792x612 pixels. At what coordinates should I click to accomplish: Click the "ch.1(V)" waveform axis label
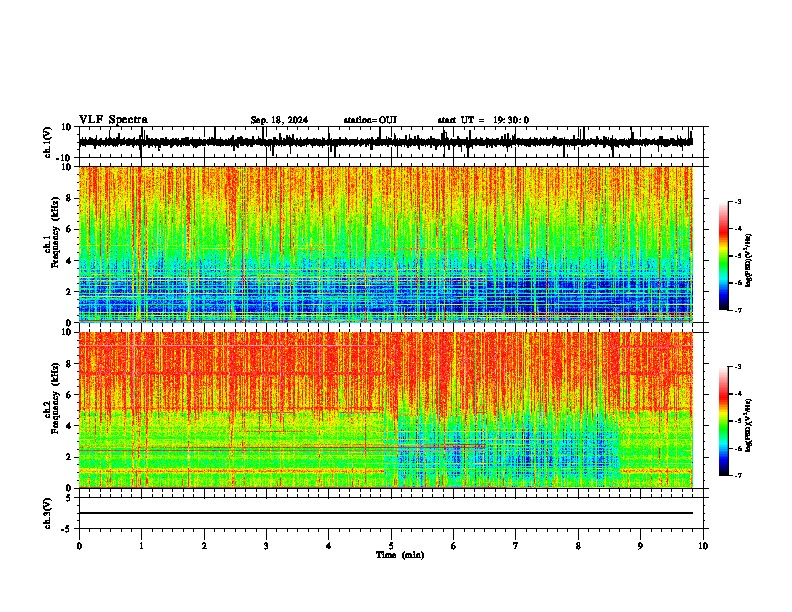click(x=48, y=142)
